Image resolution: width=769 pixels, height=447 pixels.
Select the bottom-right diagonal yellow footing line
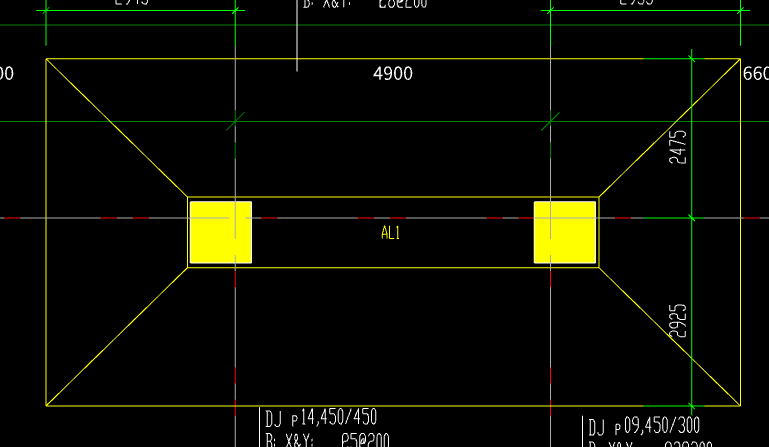click(x=670, y=337)
